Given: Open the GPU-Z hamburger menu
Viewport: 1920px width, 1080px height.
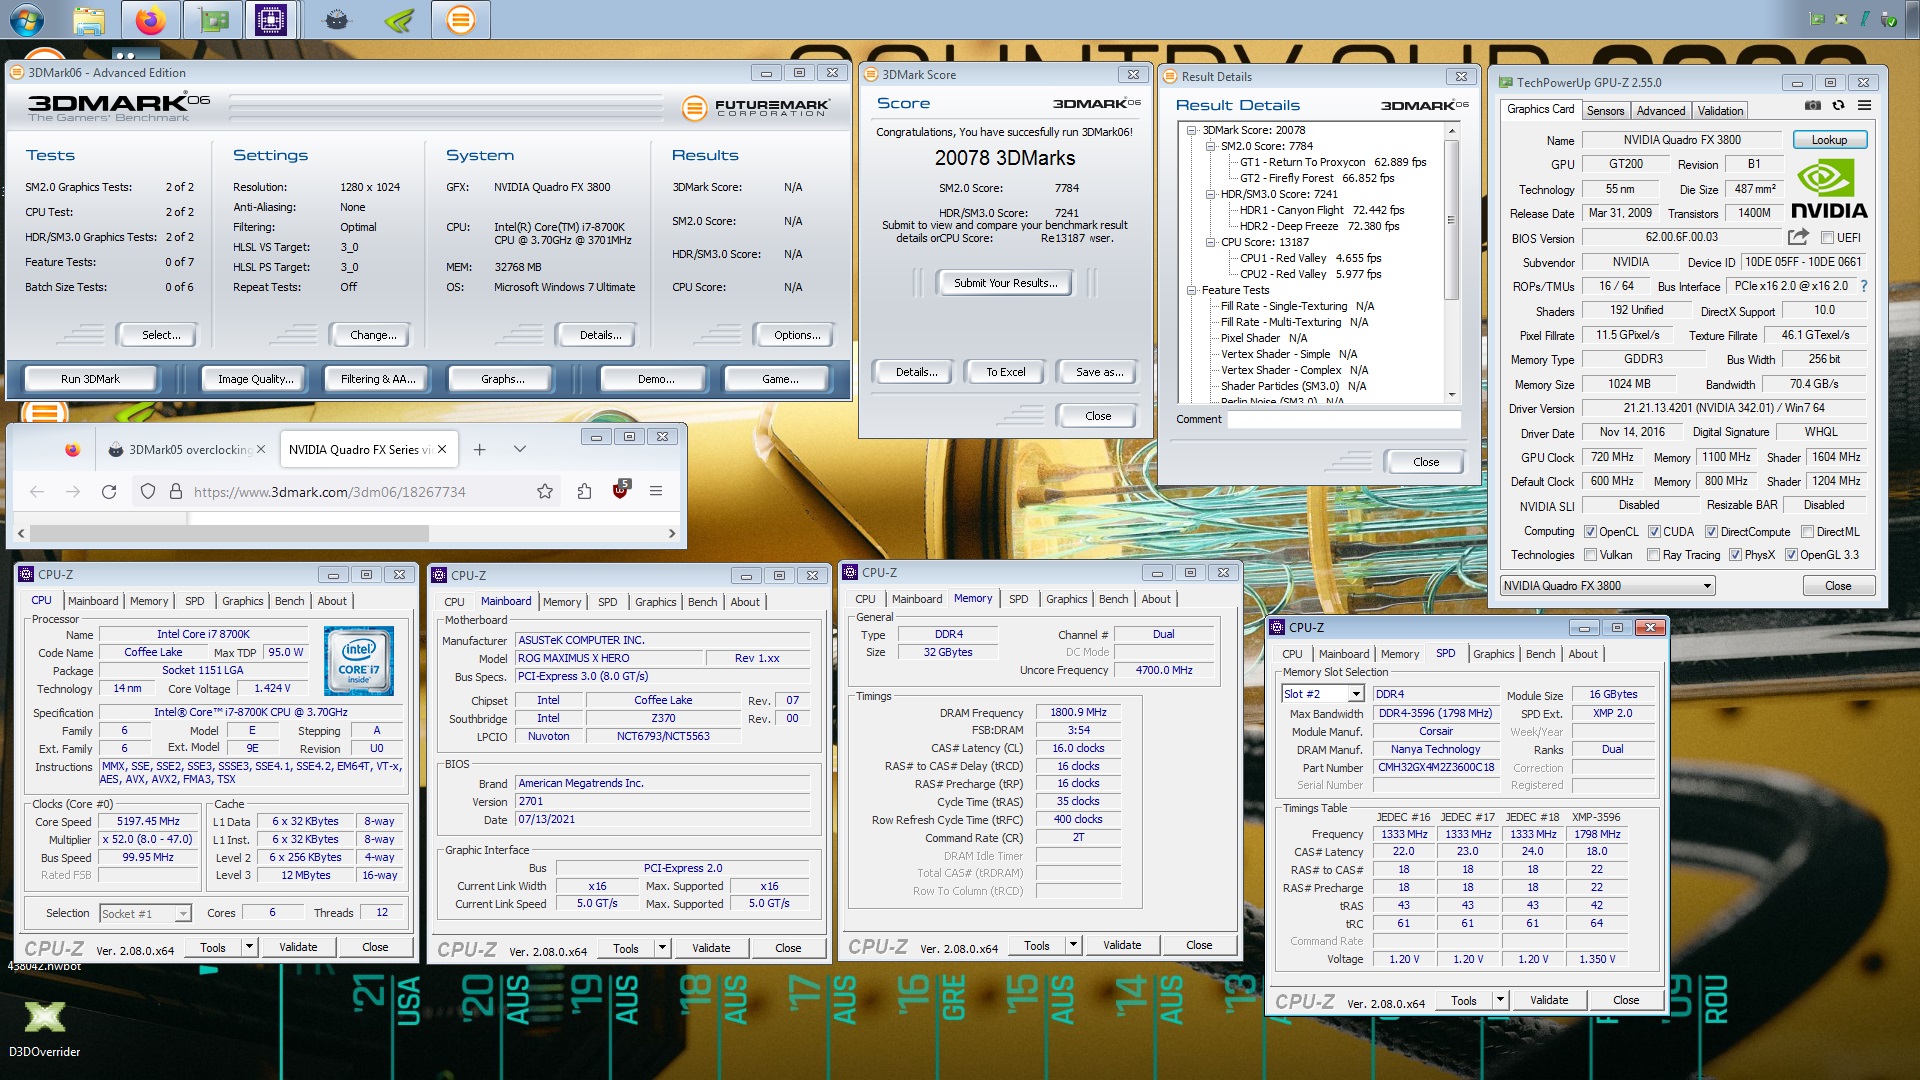Looking at the screenshot, I should click(1864, 105).
